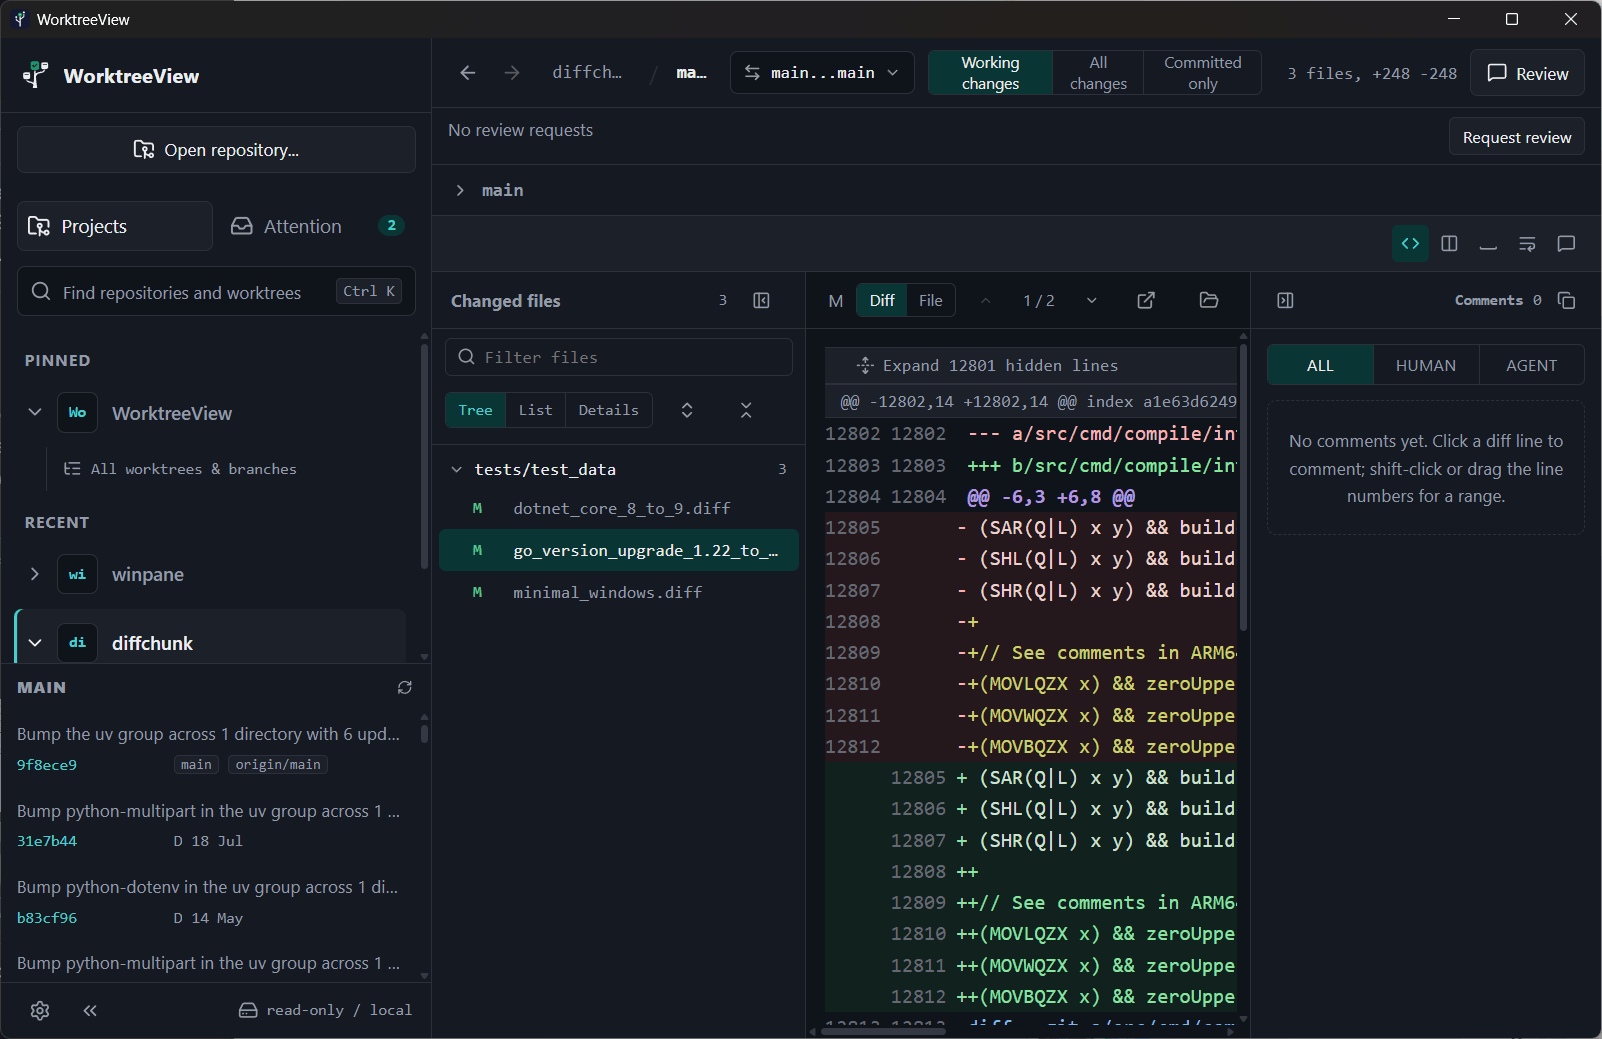Click the WorktreeView logo icon in sidebar
The height and width of the screenshot is (1039, 1602).
35,75
